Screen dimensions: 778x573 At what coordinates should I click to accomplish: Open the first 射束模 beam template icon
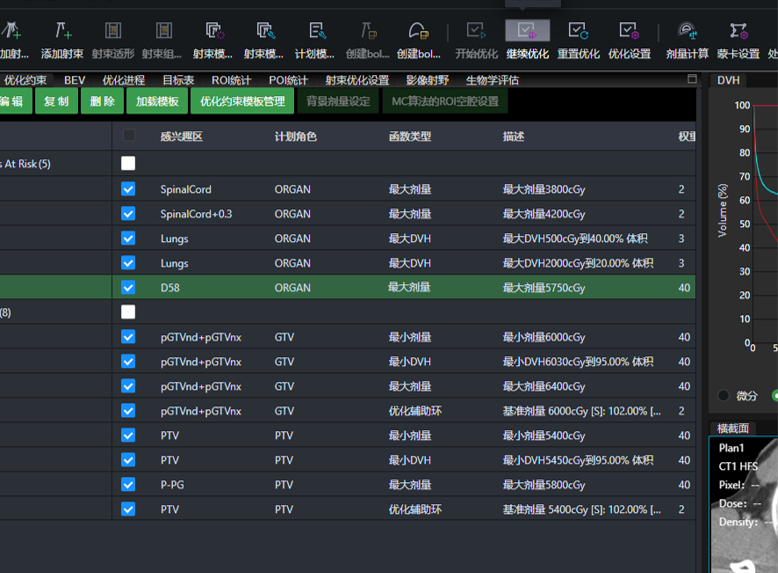tap(215, 31)
